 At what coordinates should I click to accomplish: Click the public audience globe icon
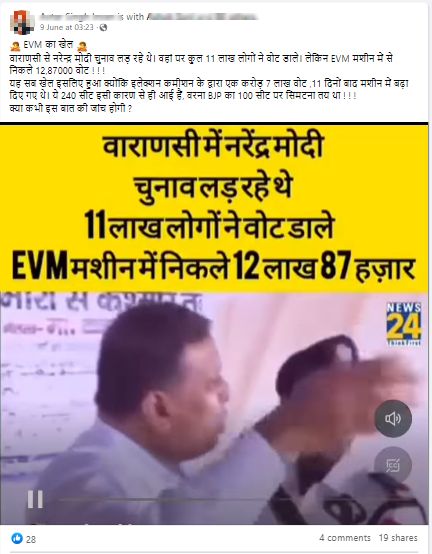[x=103, y=27]
